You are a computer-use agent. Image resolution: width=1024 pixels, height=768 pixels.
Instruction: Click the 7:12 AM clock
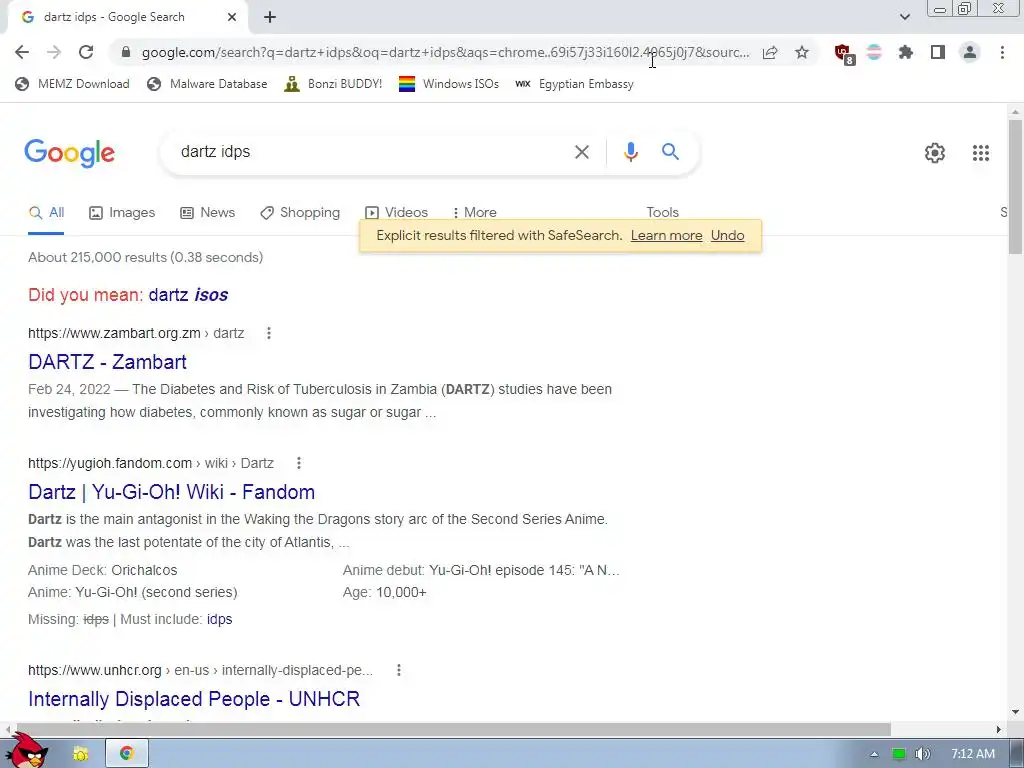click(973, 754)
